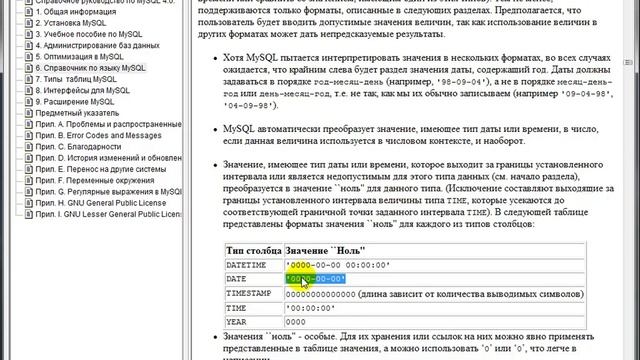Open 'Прил. F. Переменные окружения' appendix
The width and height of the screenshot is (640, 360).
pos(95,180)
